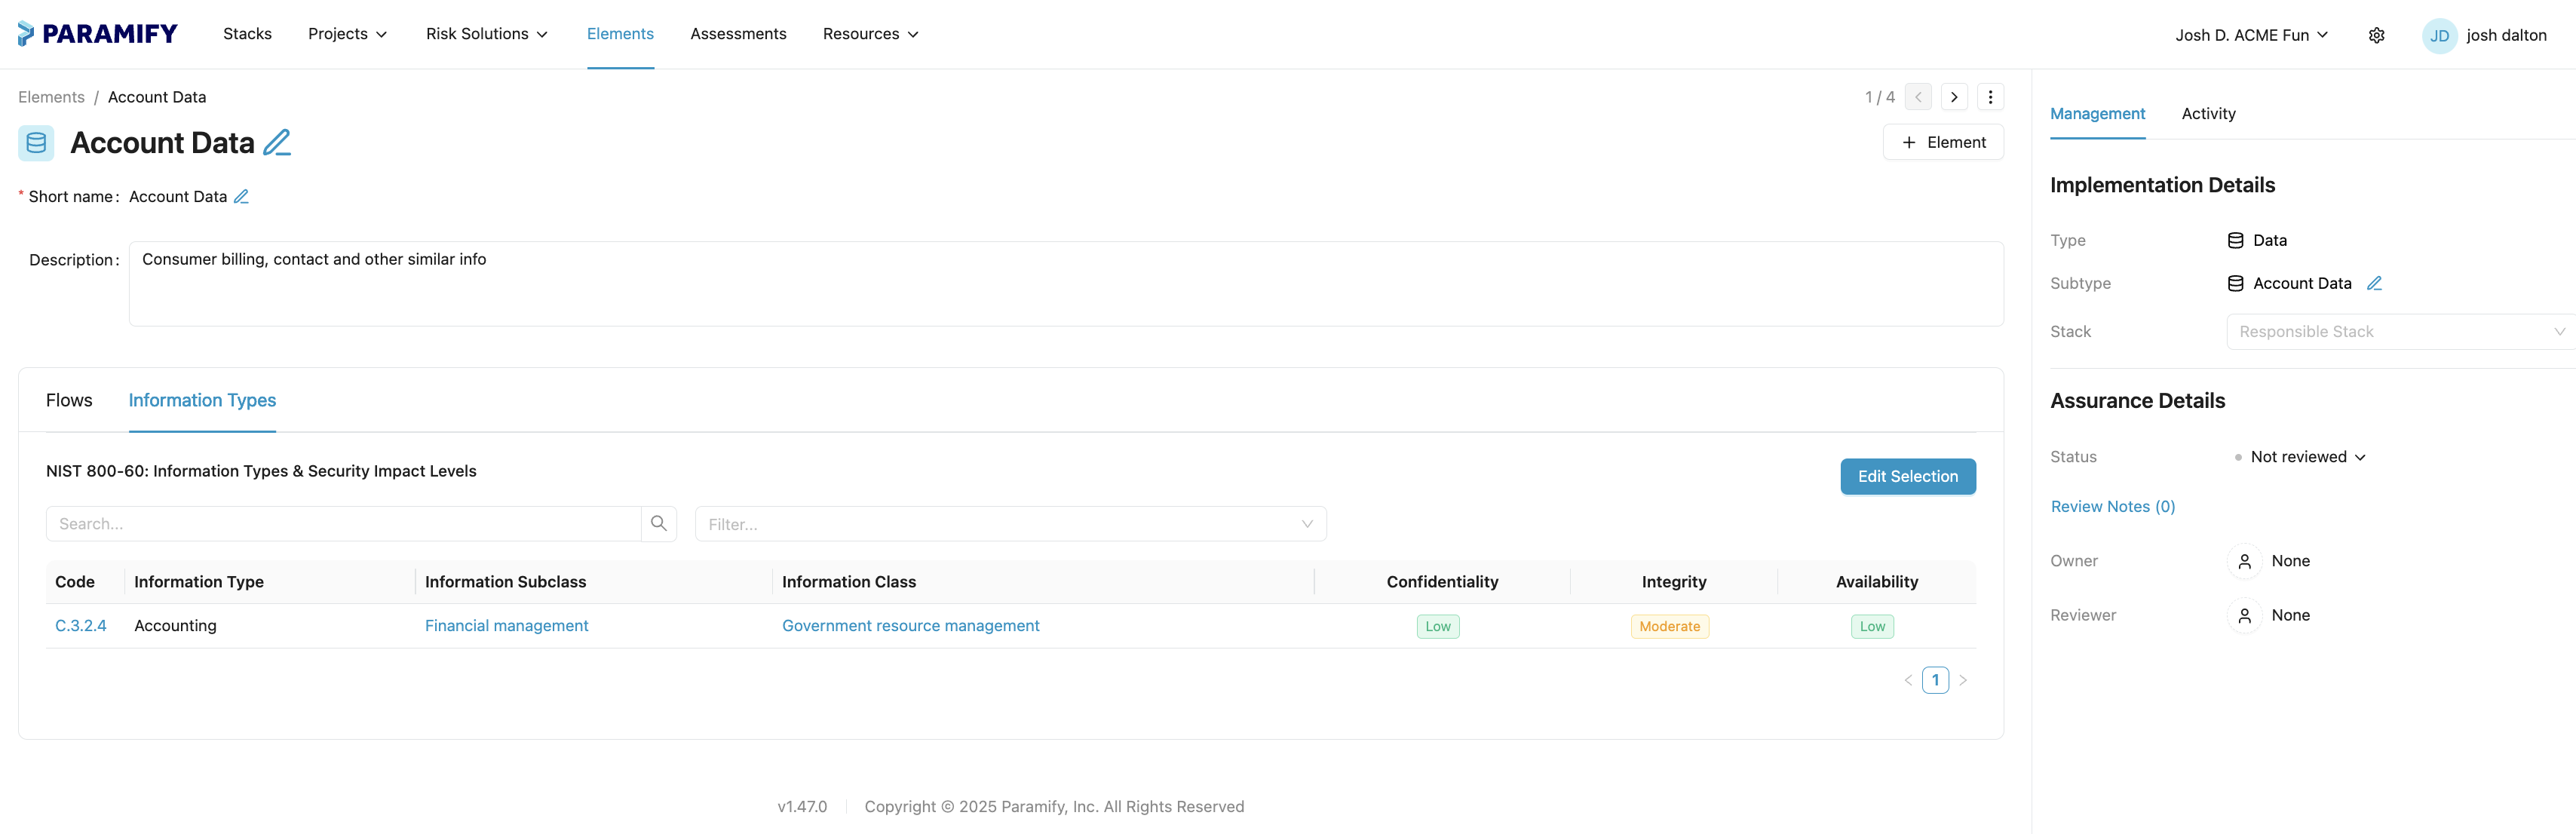
Task: Open the Risk Solutions dropdown
Action: [x=486, y=33]
